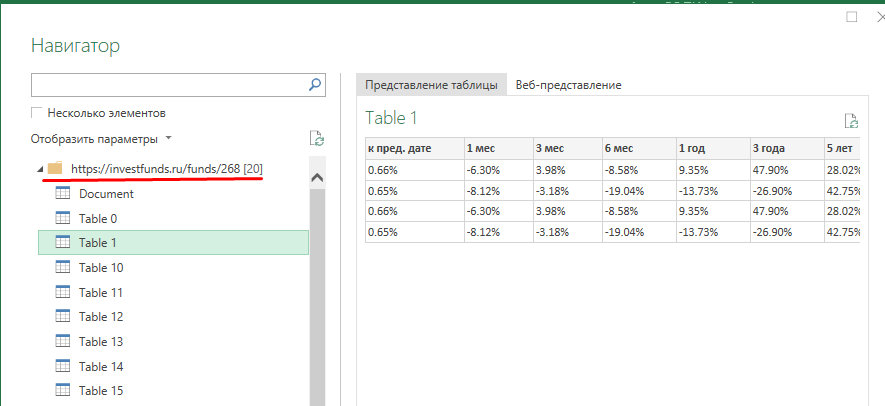The height and width of the screenshot is (406, 885).
Task: Click the "3 года" column header
Action: (768, 148)
